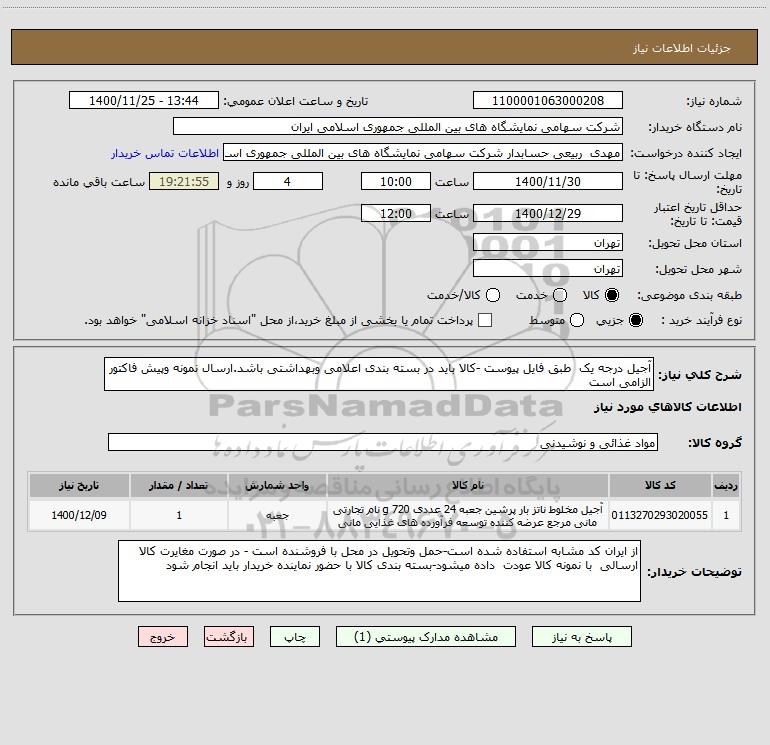Click the شهر محل تحویل field تهران
Image resolution: width=770 pixels, height=745 pixels.
coord(548,269)
